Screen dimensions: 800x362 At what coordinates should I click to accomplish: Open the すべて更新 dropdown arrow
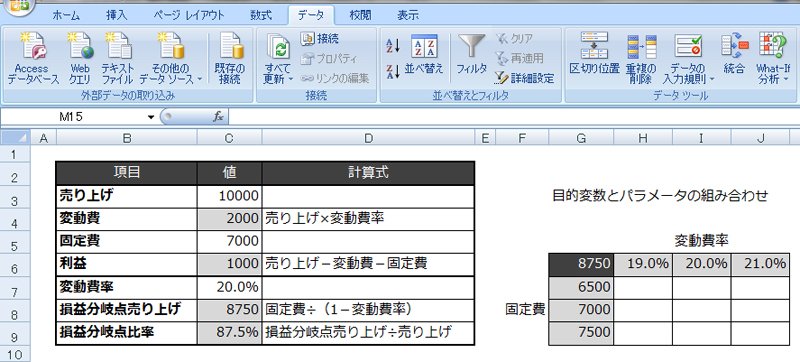(290, 80)
